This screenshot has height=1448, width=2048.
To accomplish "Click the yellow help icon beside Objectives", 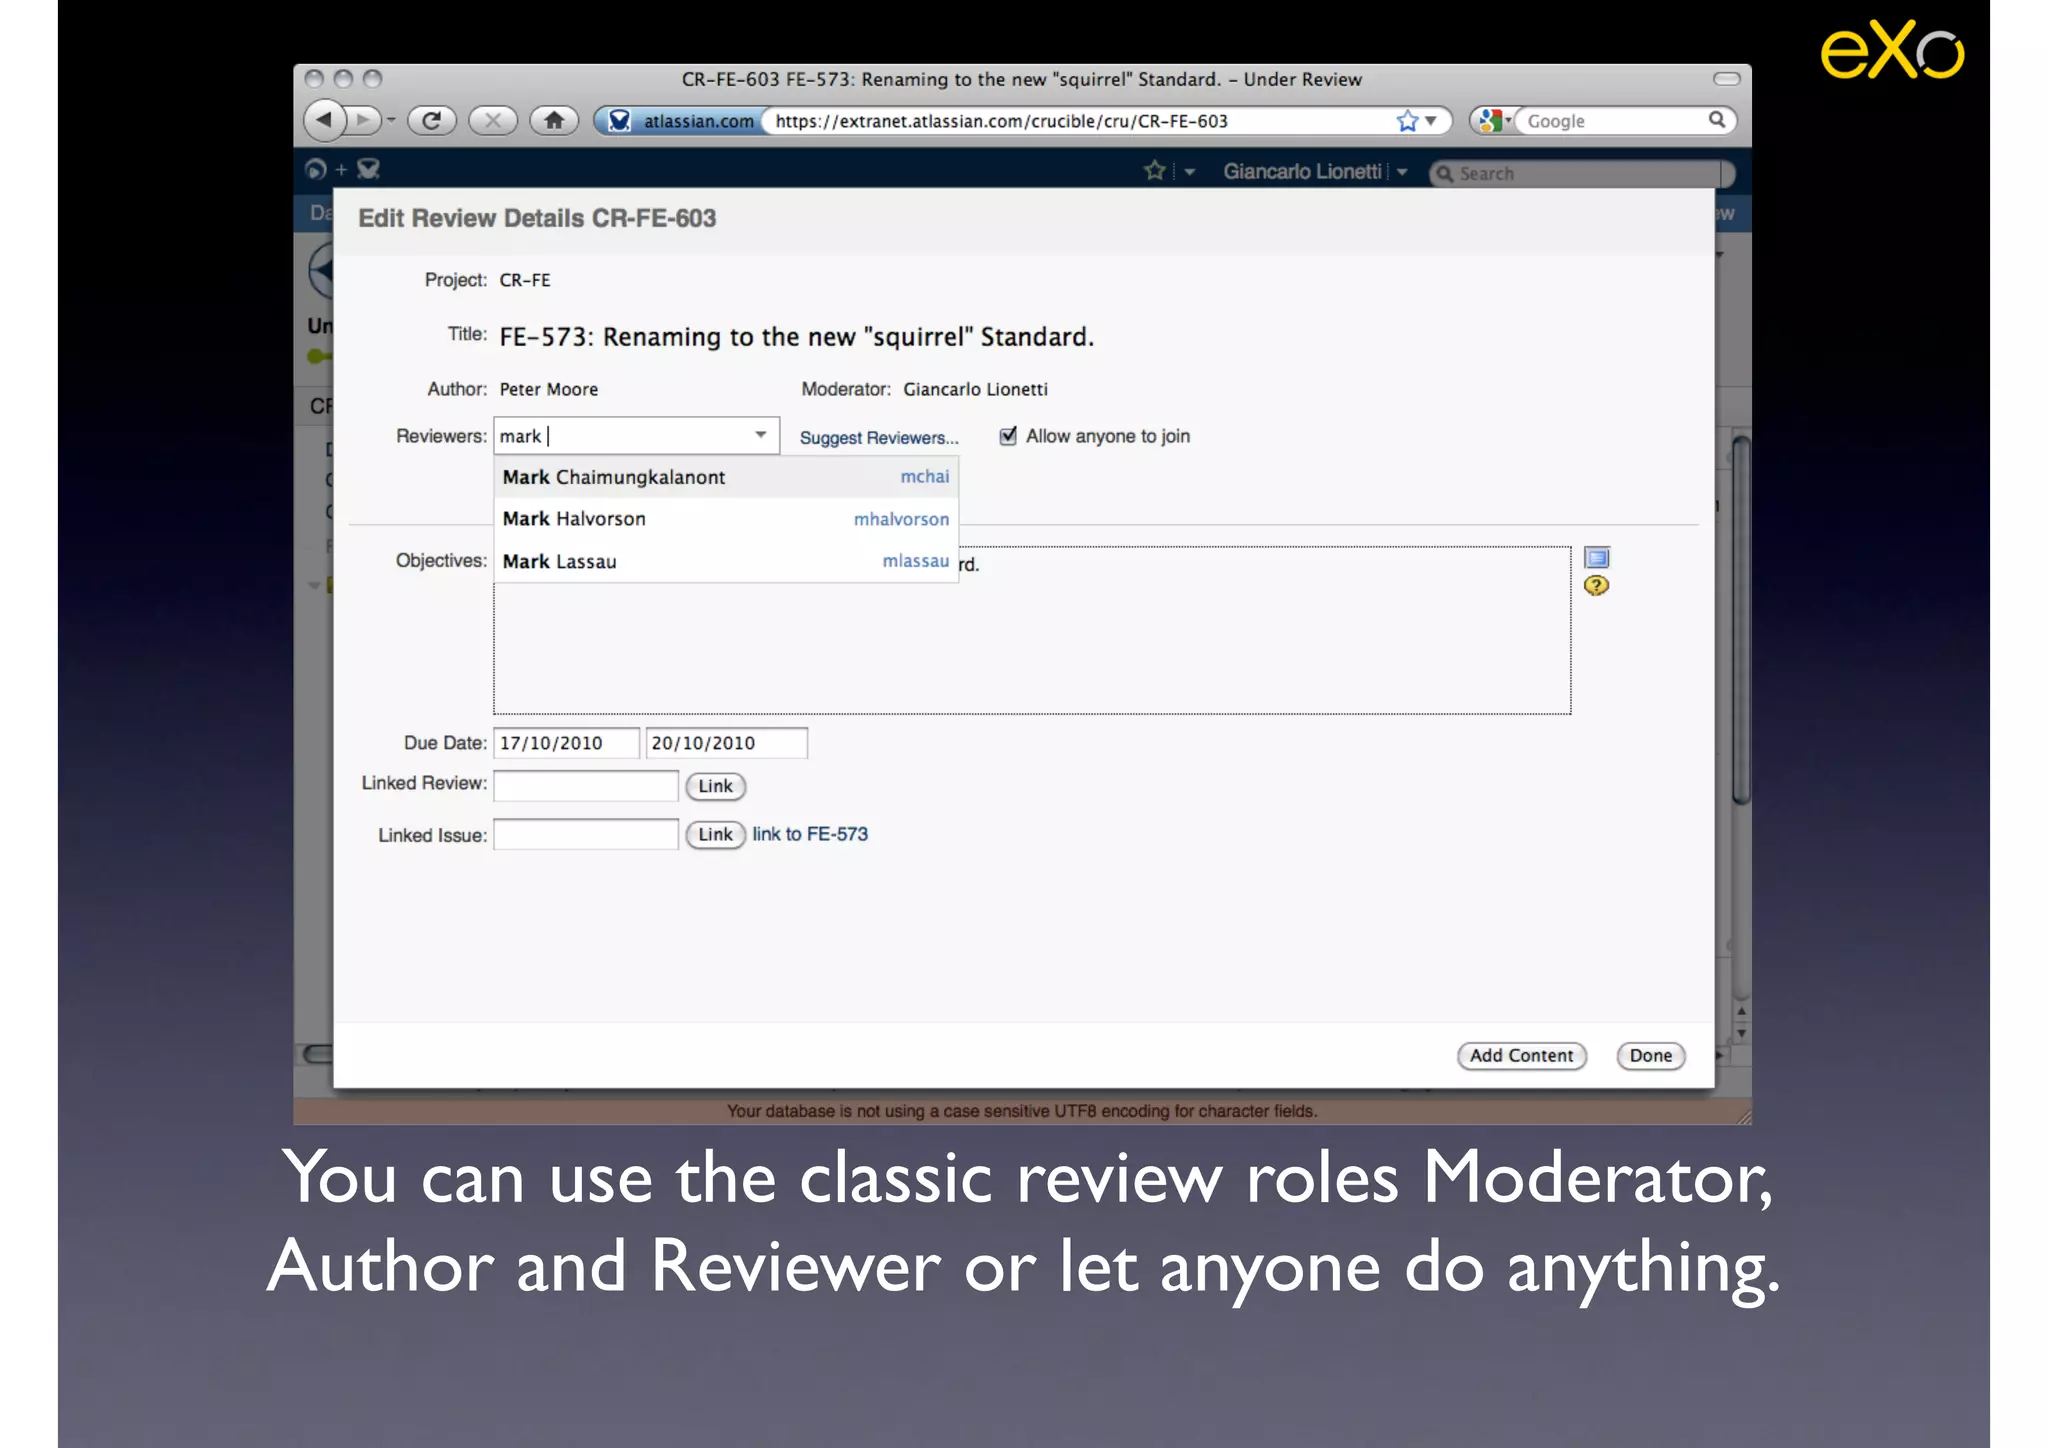I will click(x=1597, y=586).
